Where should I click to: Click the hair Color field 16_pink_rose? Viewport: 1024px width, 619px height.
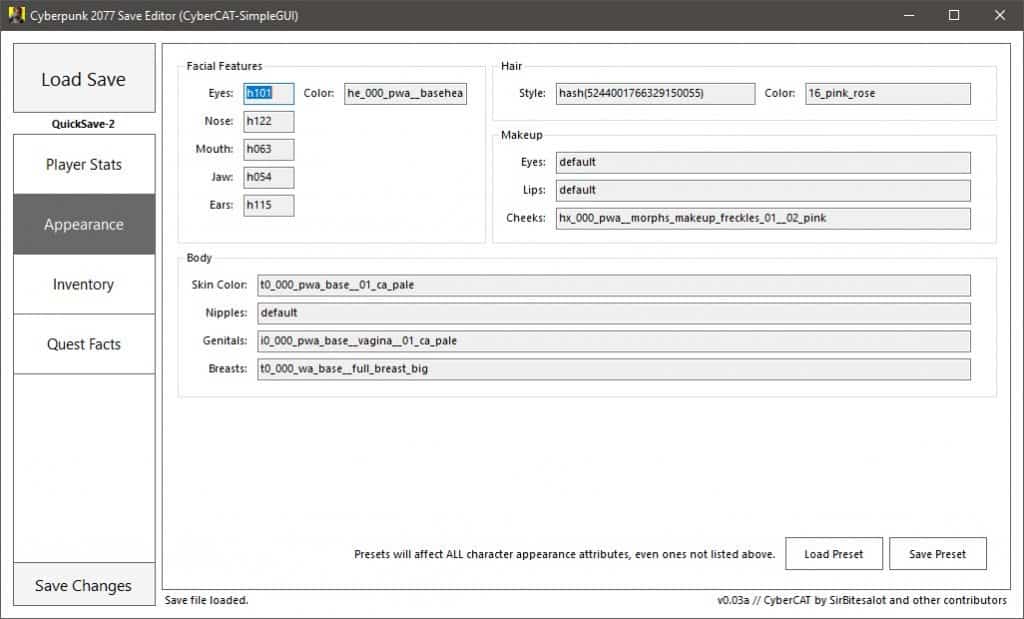point(887,93)
